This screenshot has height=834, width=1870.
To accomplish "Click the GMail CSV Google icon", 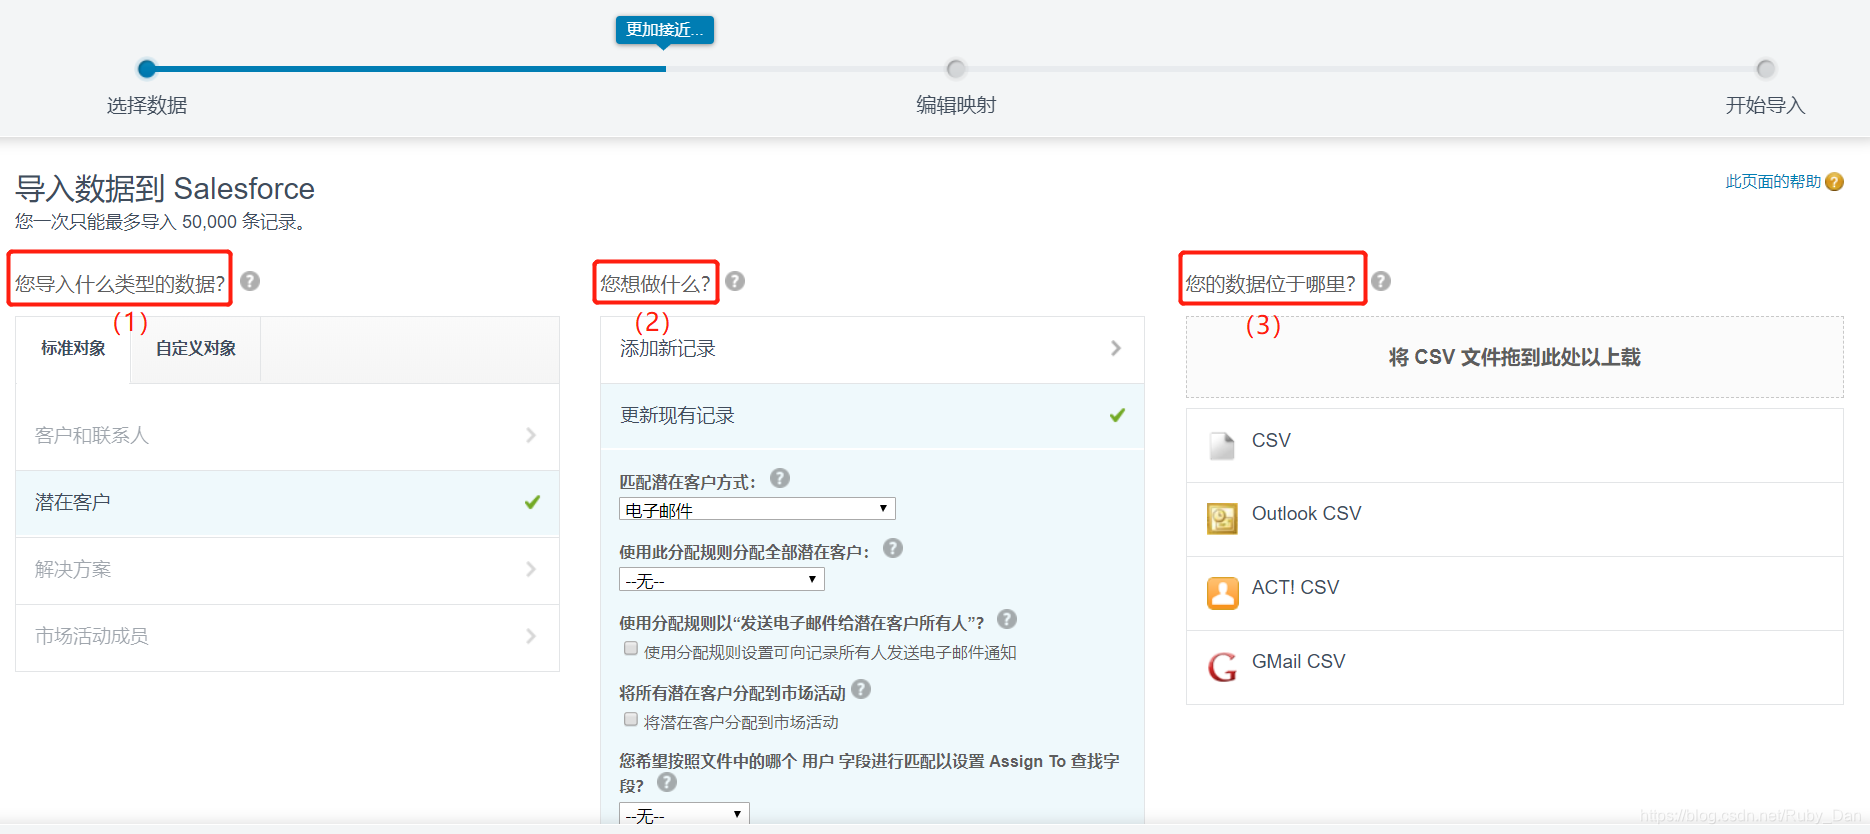I will tap(1222, 667).
